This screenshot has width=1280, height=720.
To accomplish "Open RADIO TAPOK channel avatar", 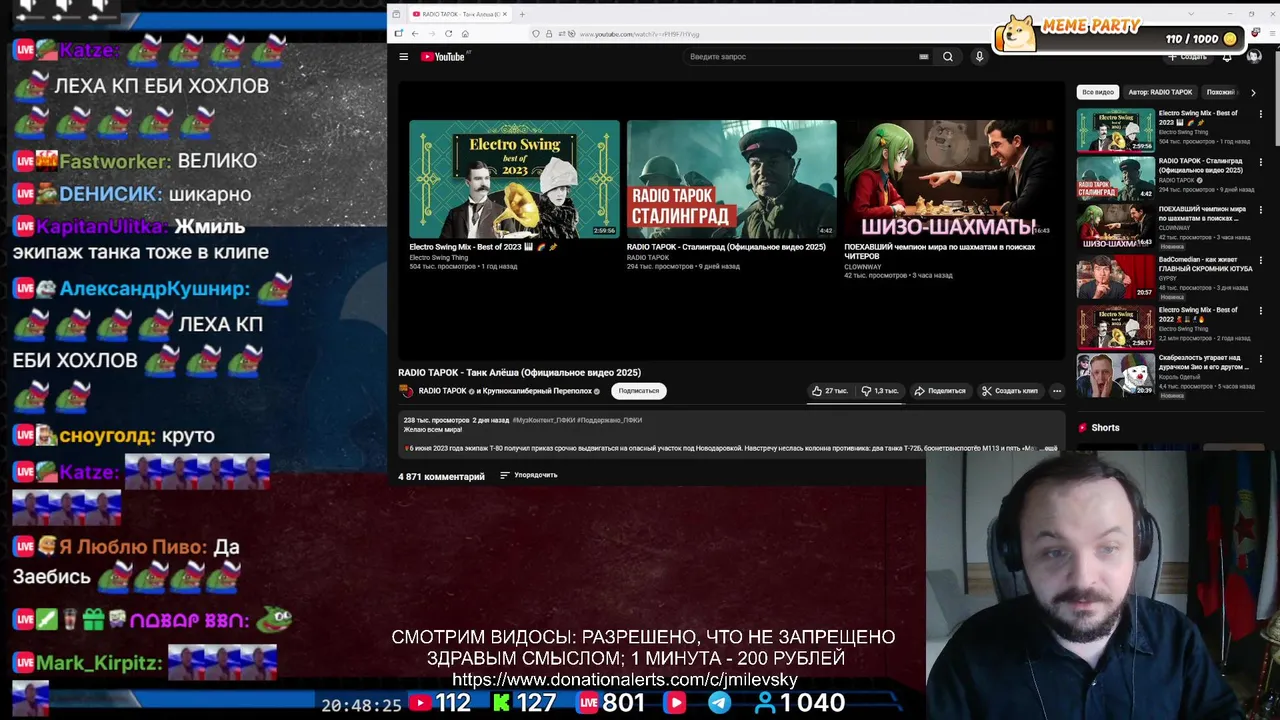I will (406, 391).
